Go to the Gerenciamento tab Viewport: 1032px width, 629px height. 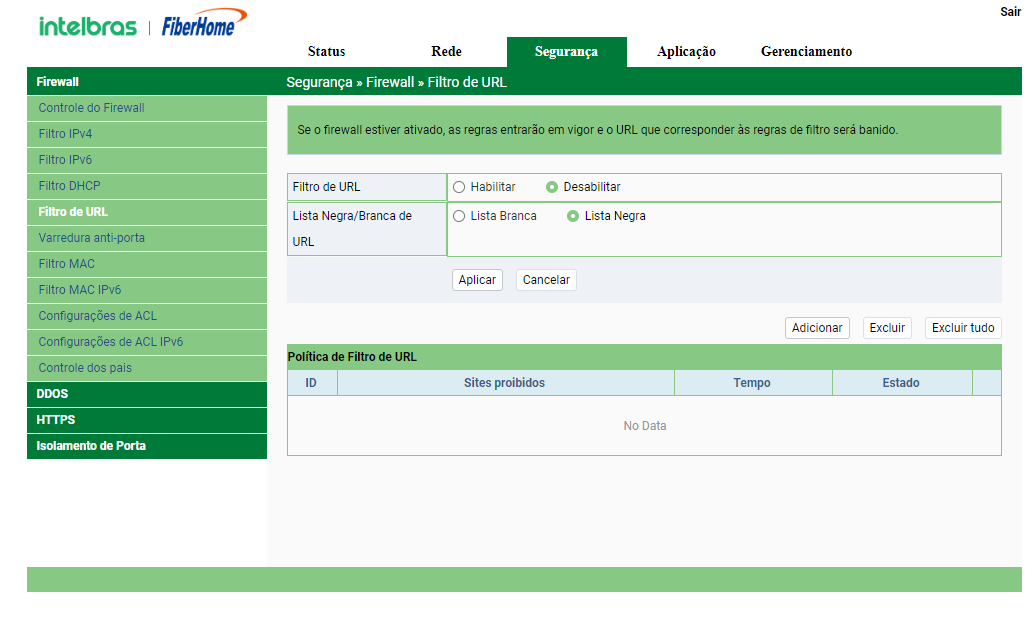point(806,51)
